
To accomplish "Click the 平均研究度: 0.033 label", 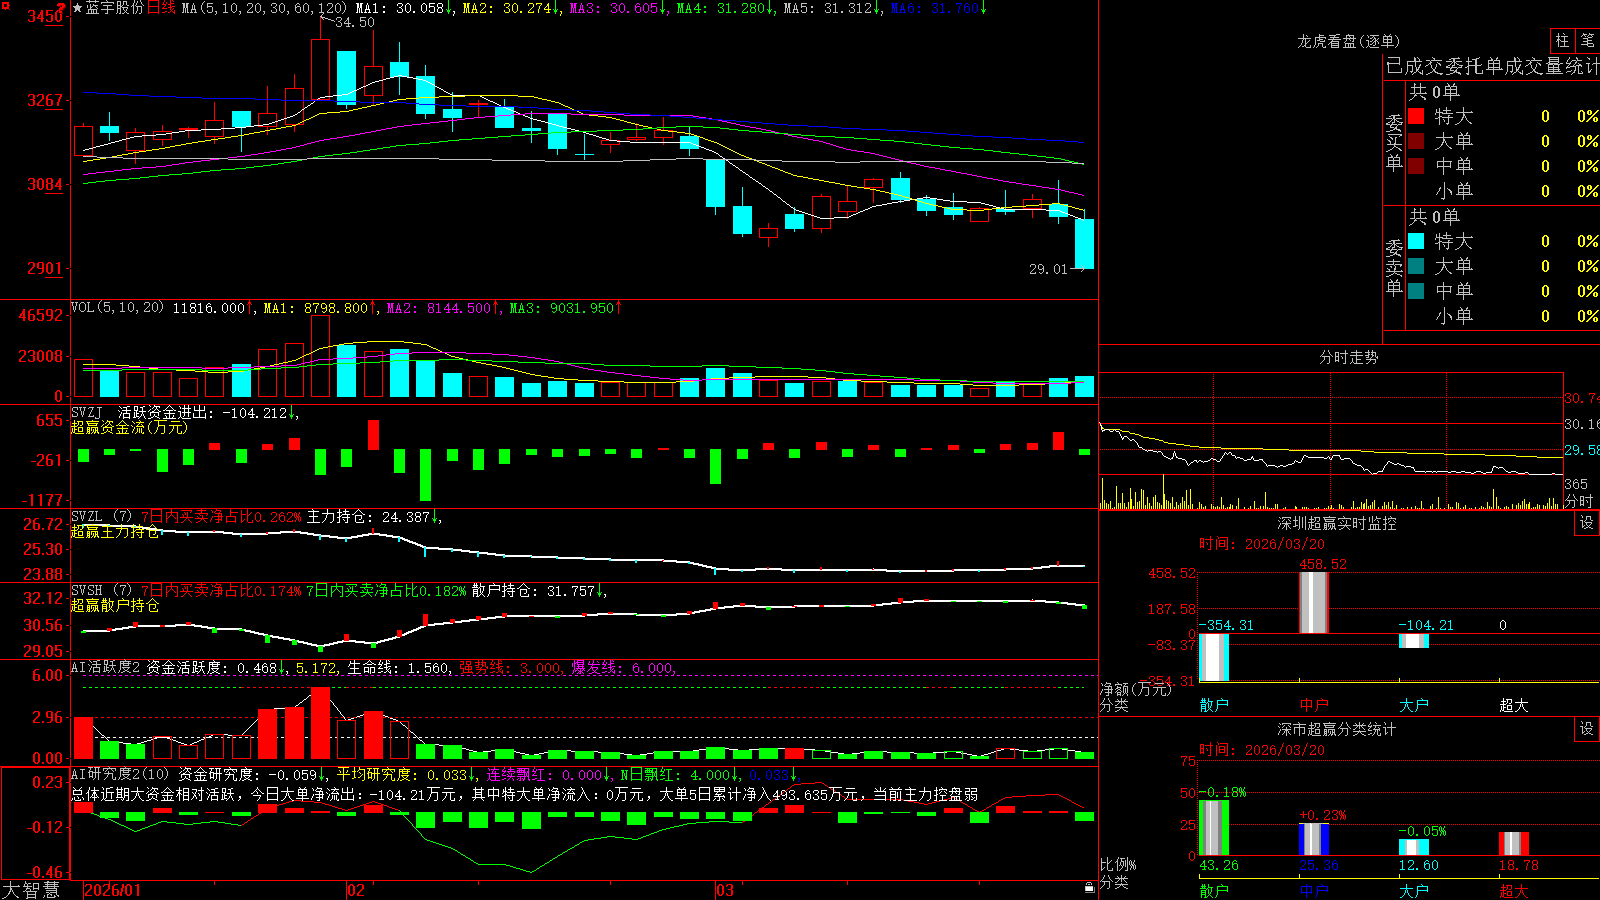I will (402, 774).
